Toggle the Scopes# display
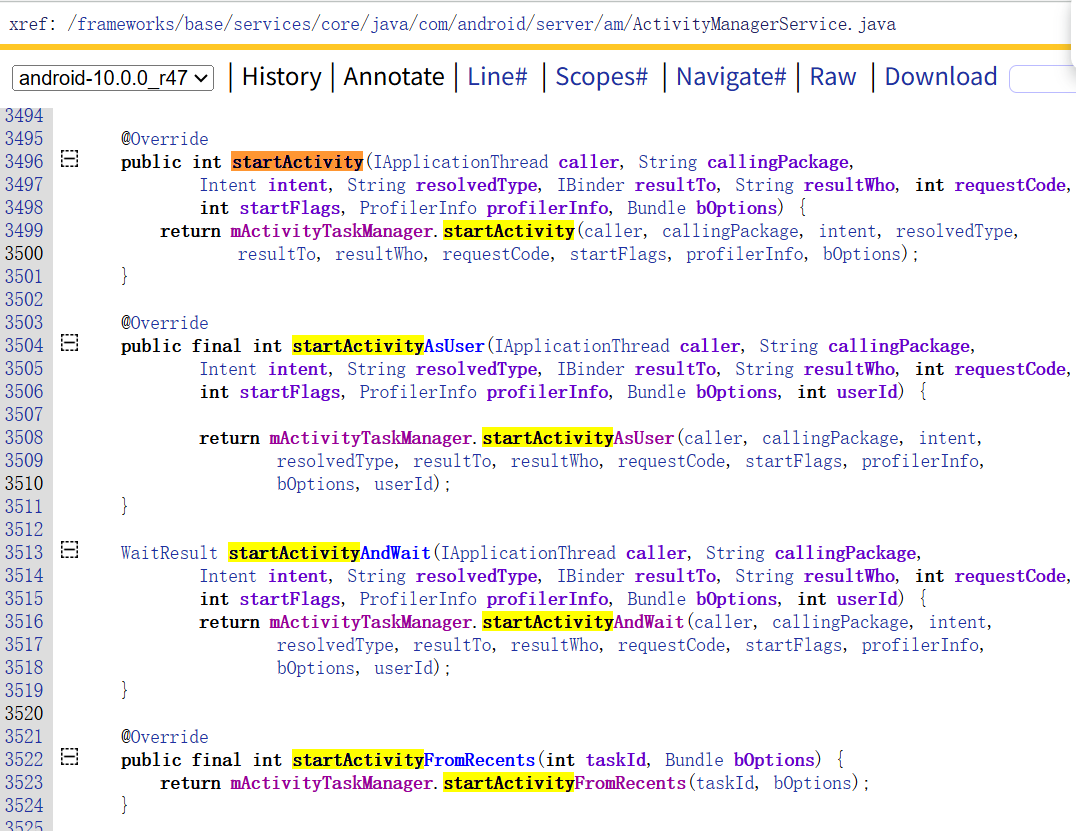Screen dimensions: 1076x831 [601, 77]
